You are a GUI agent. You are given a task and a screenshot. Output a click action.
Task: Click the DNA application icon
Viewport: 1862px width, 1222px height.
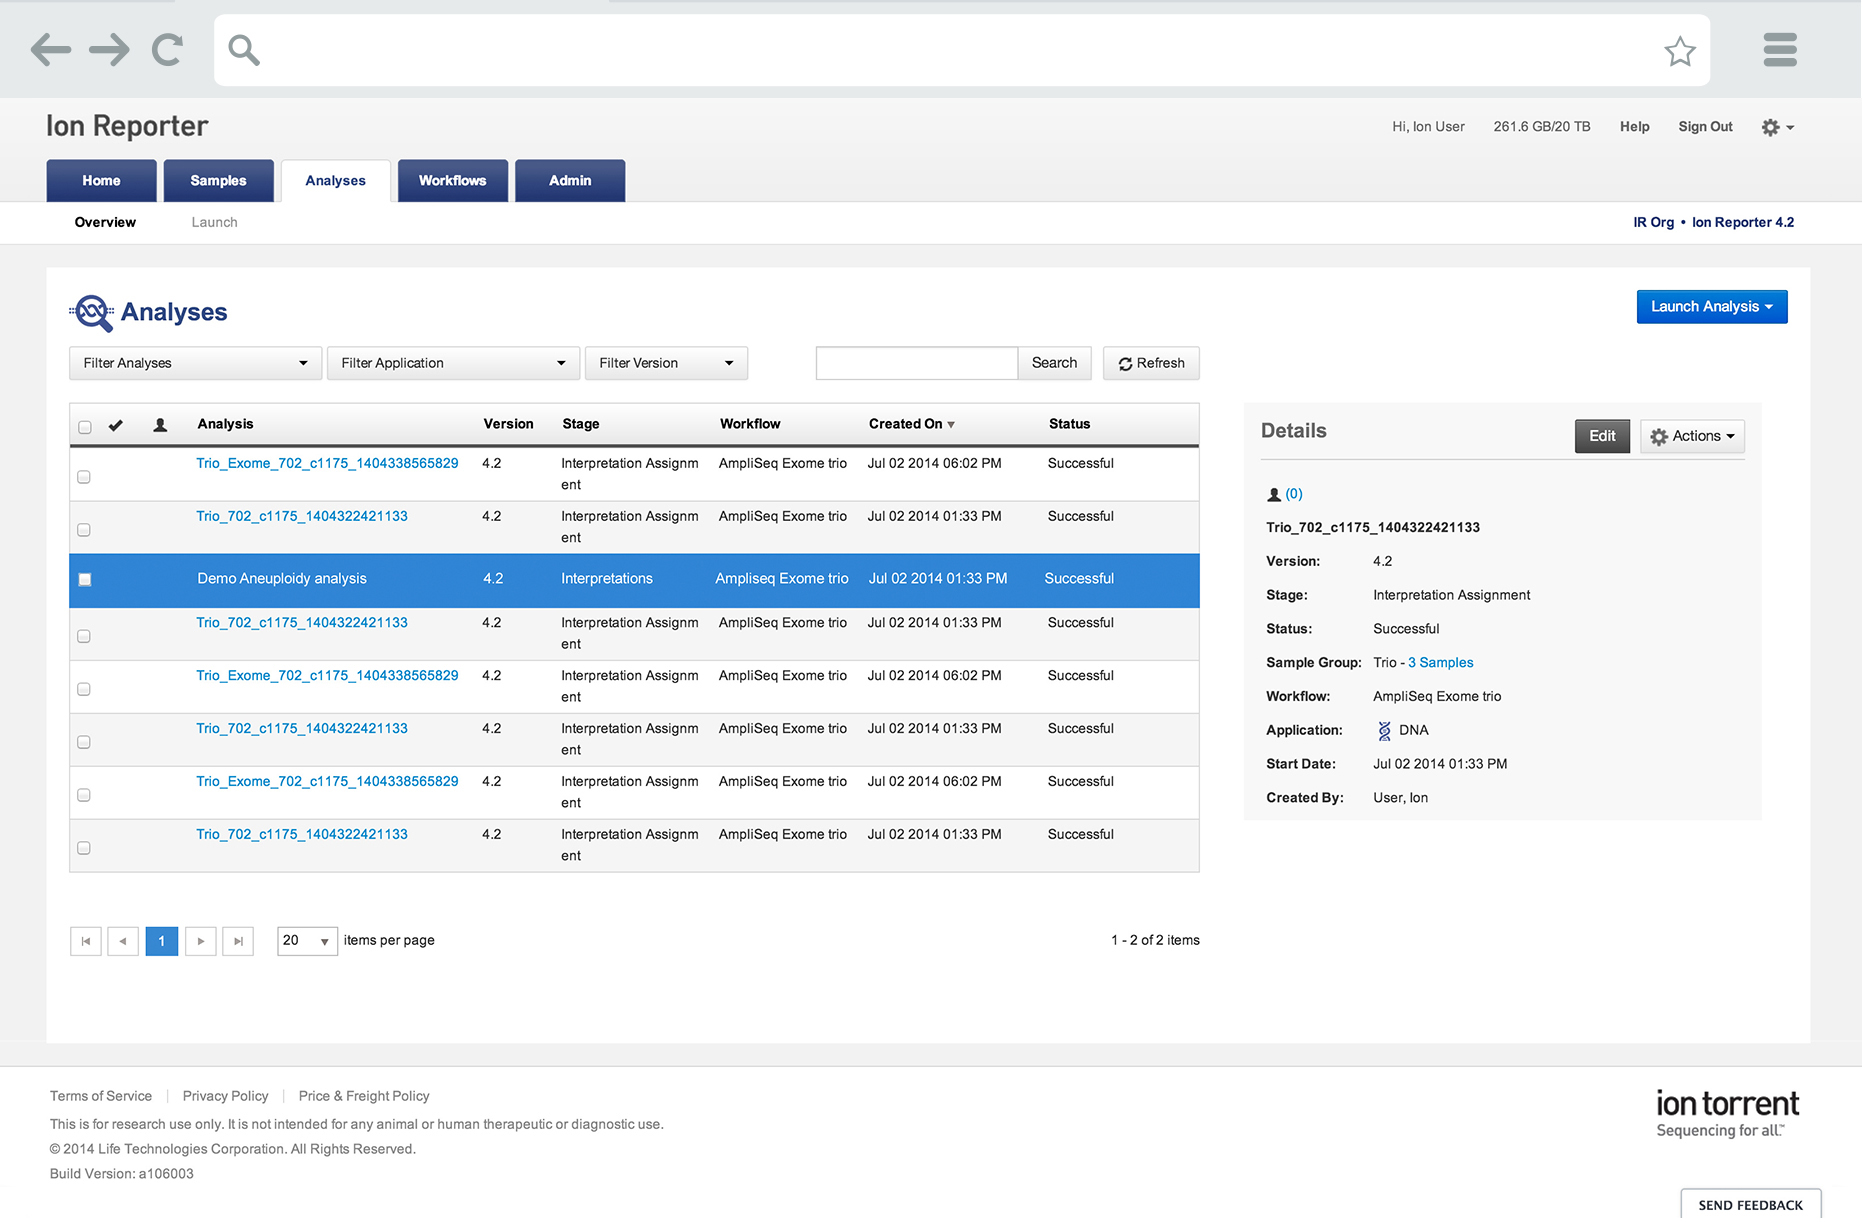click(1384, 731)
